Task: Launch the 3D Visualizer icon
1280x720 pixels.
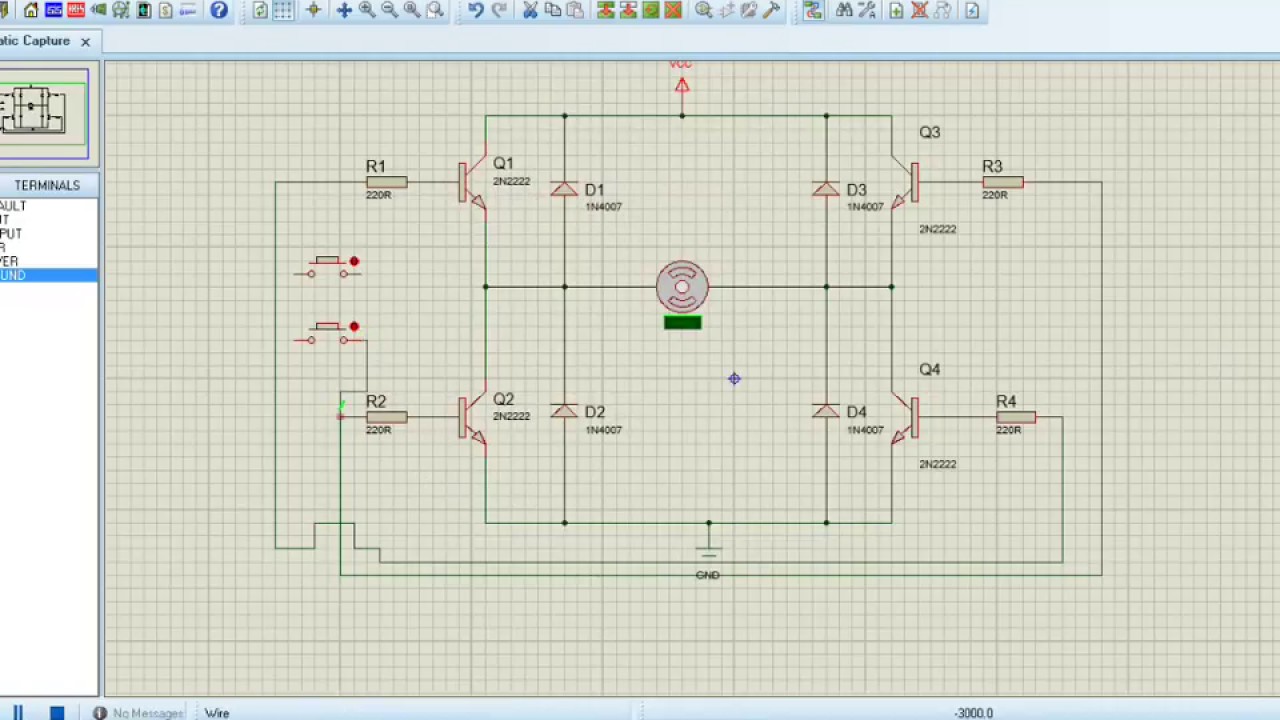Action: pos(99,10)
